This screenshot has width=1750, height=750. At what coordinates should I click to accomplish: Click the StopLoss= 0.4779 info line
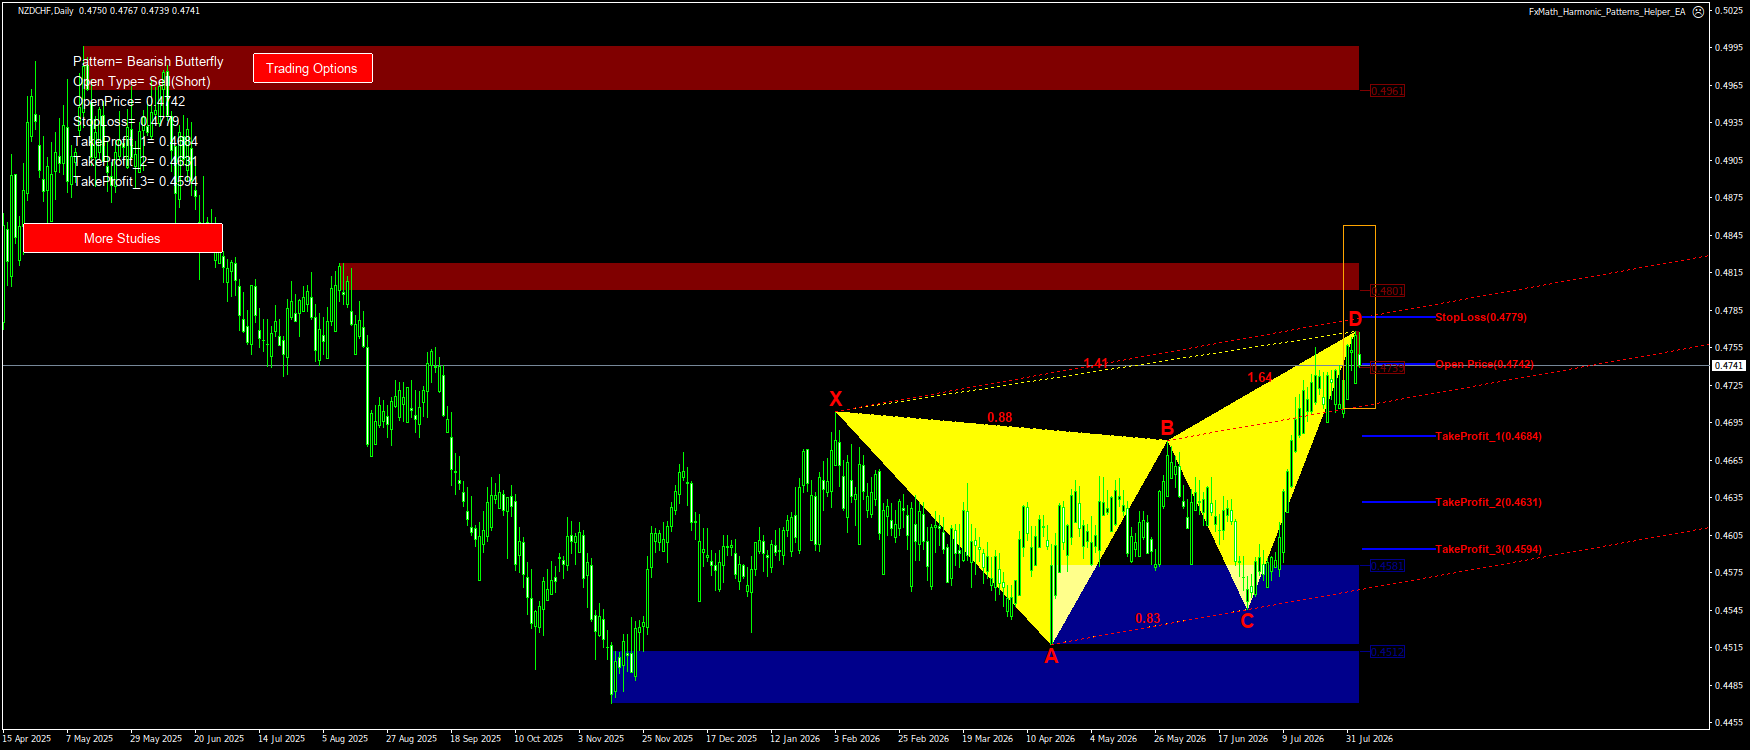[126, 121]
